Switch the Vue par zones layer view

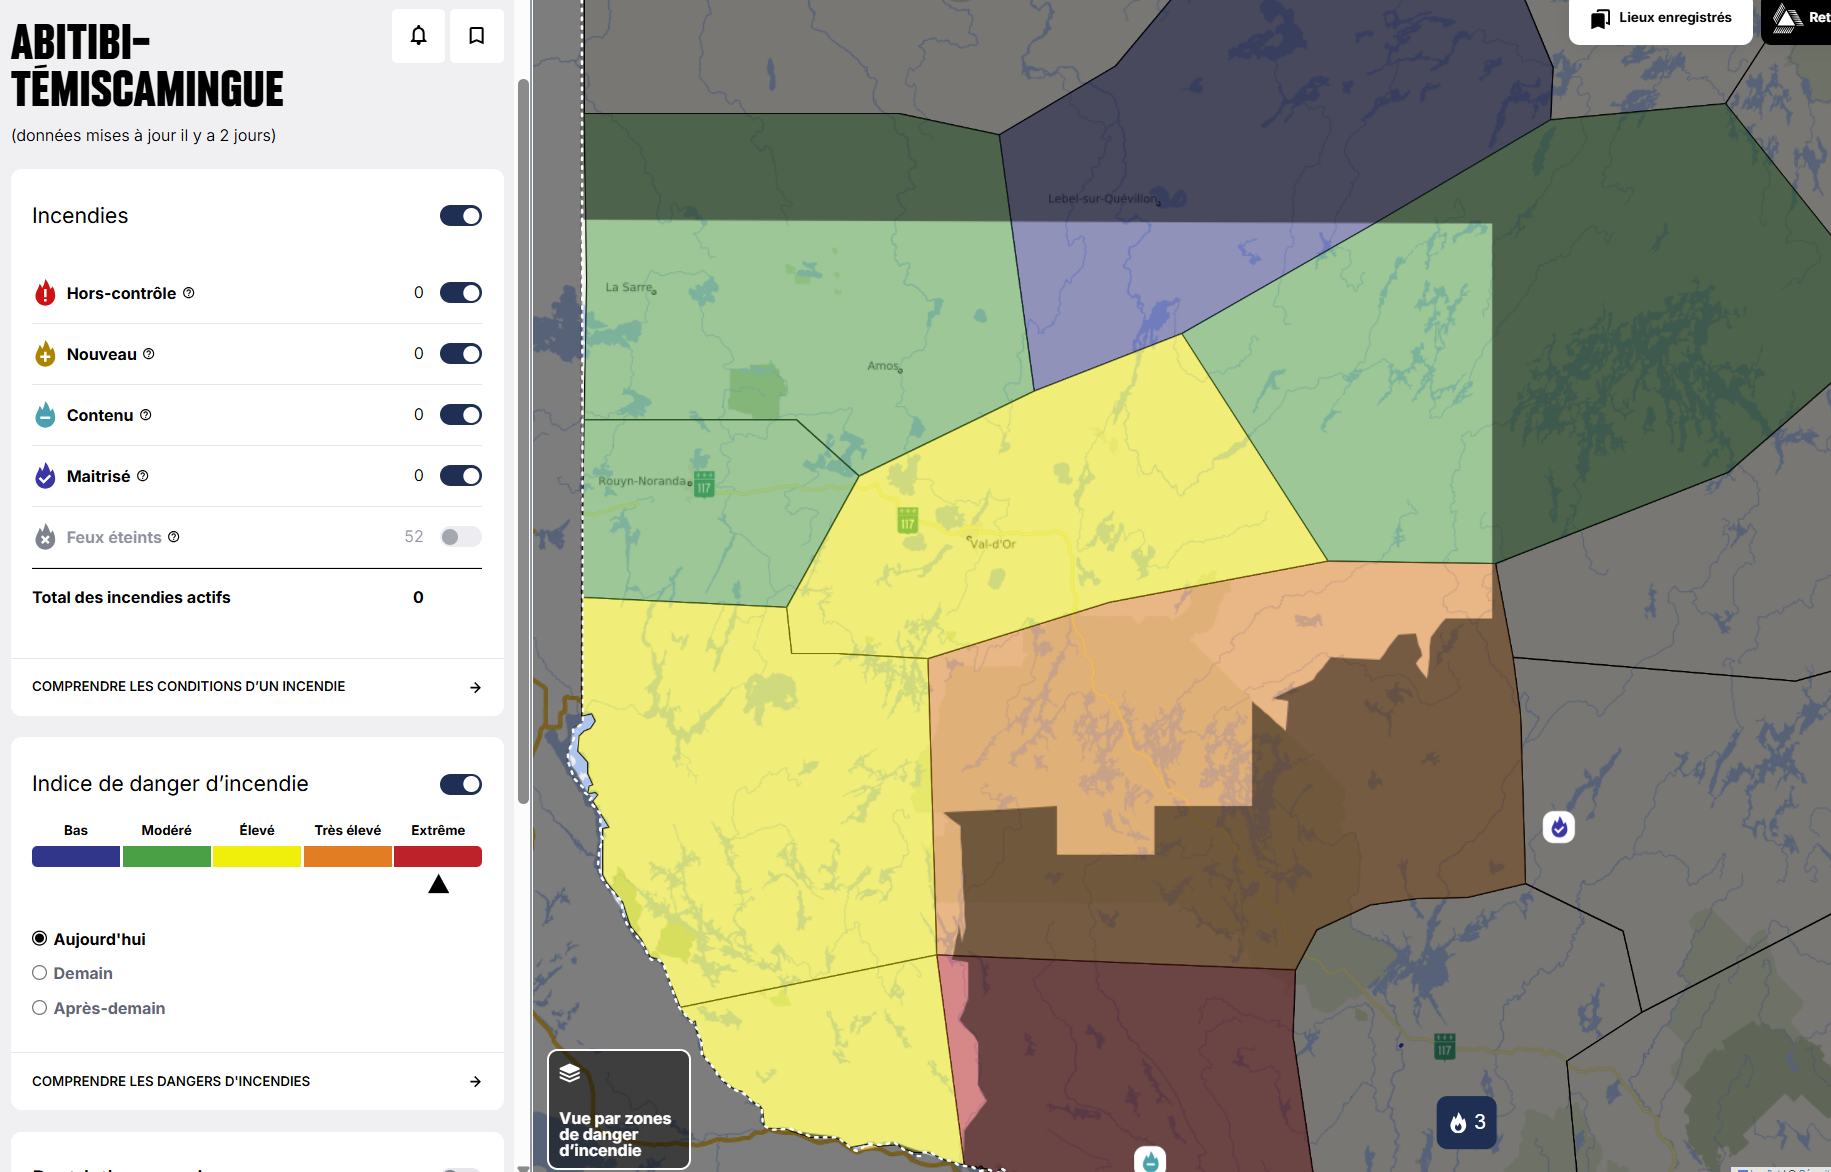pyautogui.click(x=618, y=1109)
